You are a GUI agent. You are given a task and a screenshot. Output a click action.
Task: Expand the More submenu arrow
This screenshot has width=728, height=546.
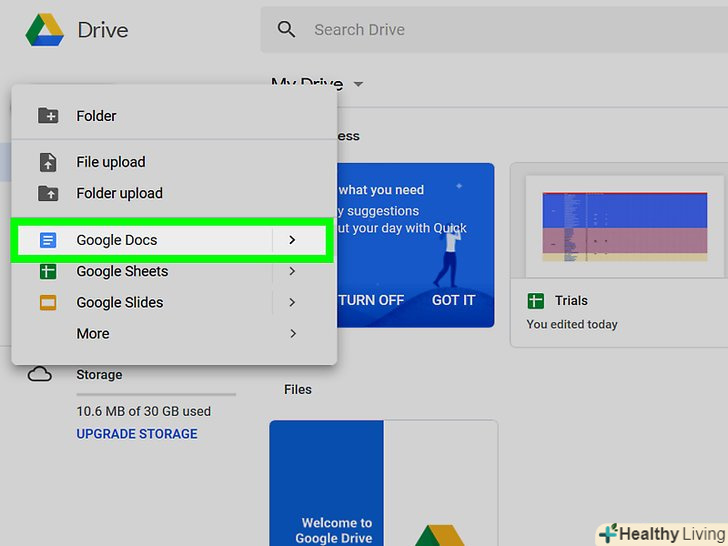coord(292,333)
